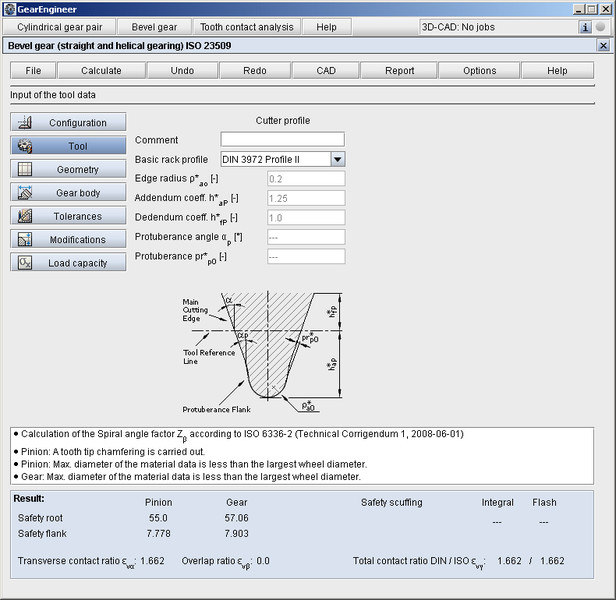Image resolution: width=616 pixels, height=600 pixels.
Task: Open the Tooth contact analysis menu
Action: click(246, 27)
